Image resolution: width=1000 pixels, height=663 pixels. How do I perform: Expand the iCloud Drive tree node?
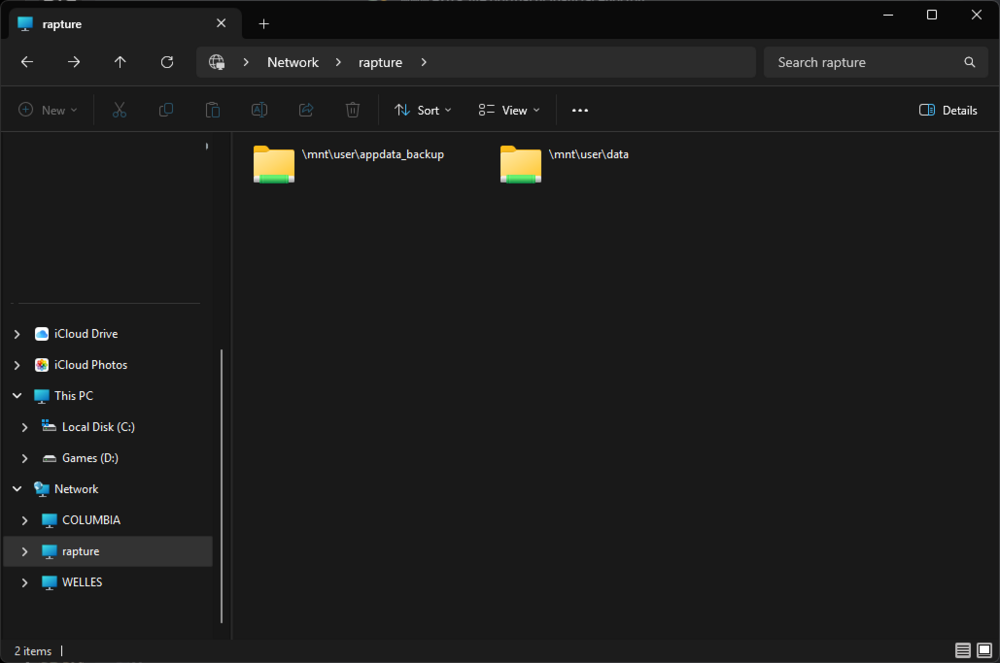tap(17, 334)
